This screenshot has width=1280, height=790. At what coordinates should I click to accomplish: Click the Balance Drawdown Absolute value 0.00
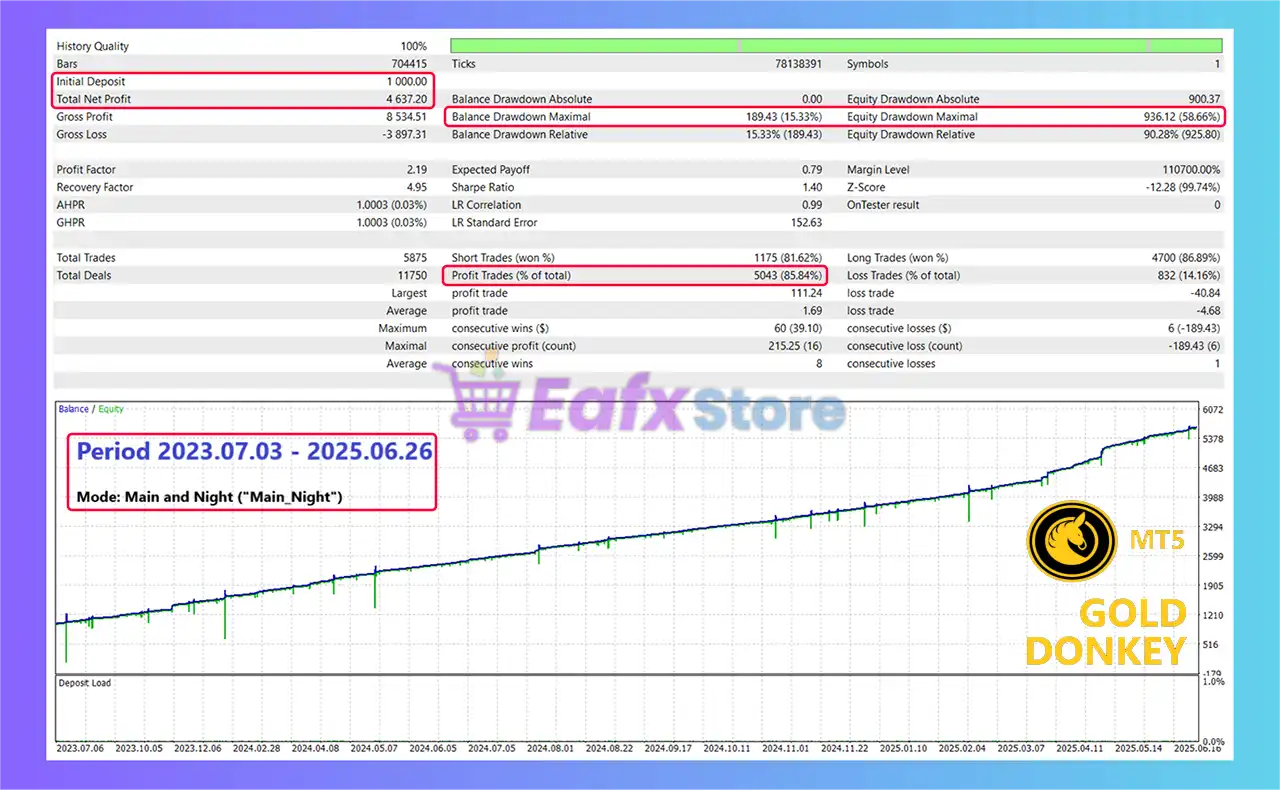click(812, 99)
